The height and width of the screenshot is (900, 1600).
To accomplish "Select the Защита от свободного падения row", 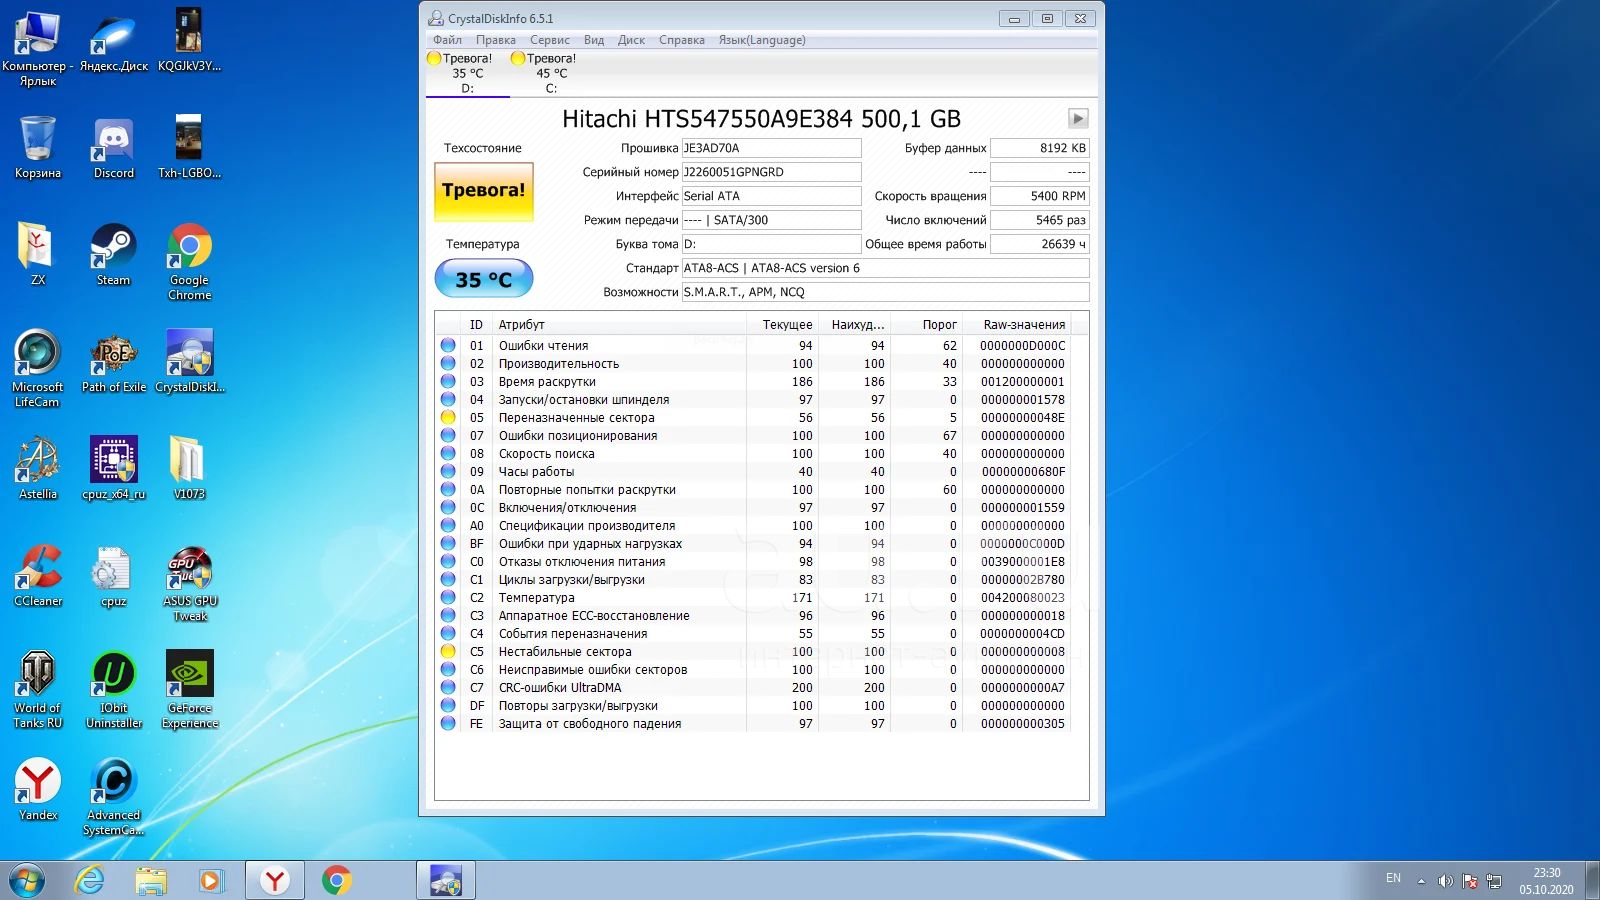I will click(x=753, y=724).
